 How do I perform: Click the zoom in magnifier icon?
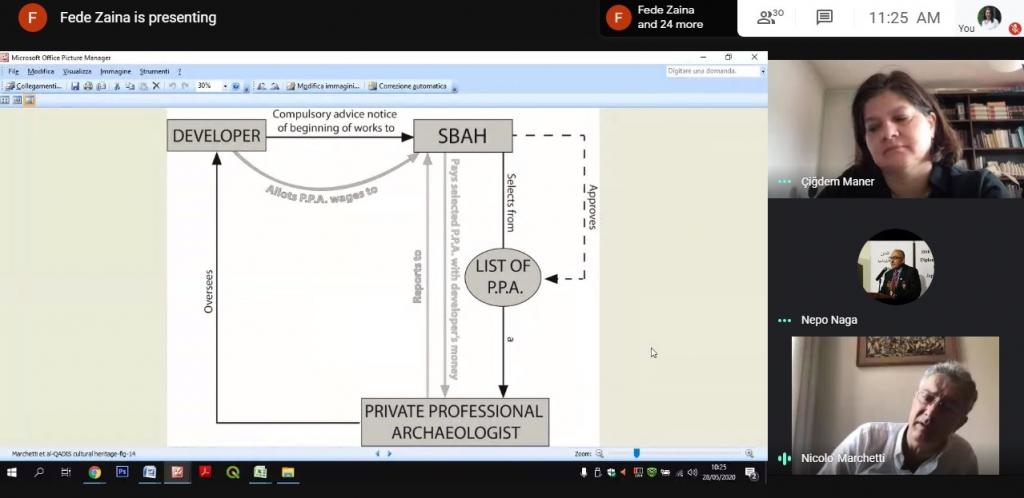tap(749, 453)
